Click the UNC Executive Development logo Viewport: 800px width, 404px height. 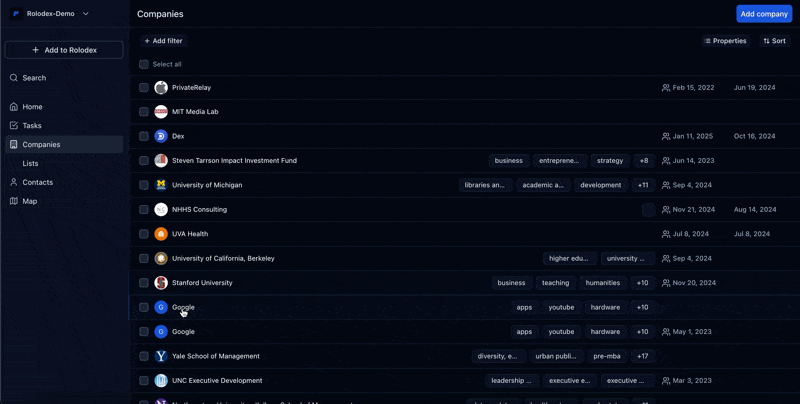[161, 381]
